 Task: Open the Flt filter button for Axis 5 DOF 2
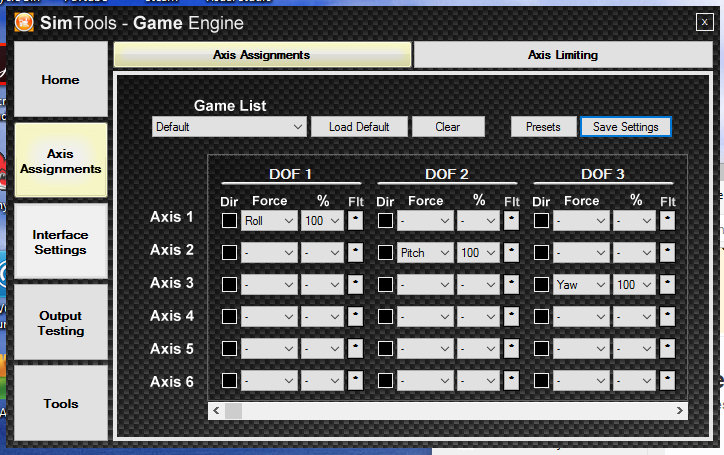(511, 348)
